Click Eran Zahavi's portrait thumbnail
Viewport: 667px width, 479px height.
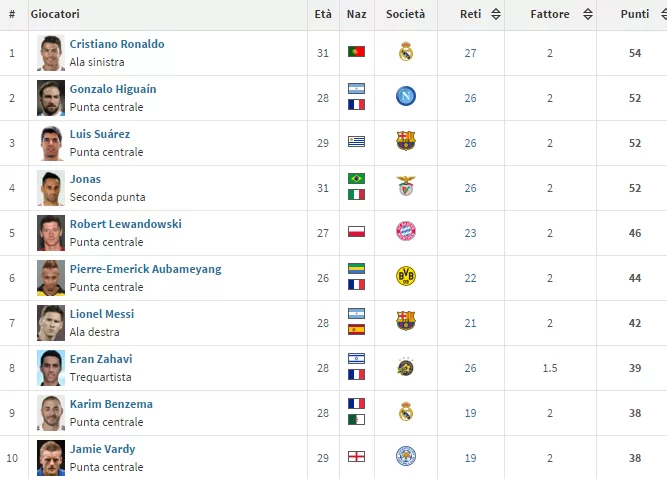[x=51, y=367]
